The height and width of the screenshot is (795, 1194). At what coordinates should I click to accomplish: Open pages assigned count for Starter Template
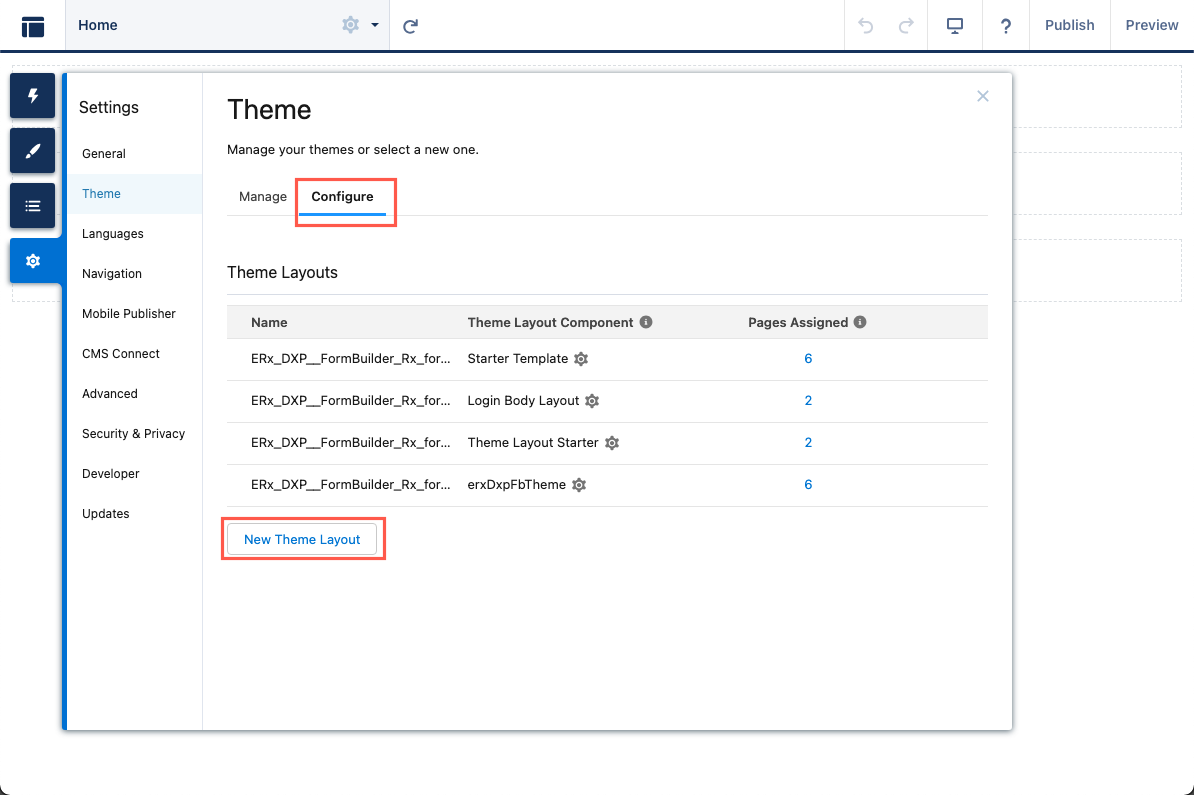tap(808, 359)
